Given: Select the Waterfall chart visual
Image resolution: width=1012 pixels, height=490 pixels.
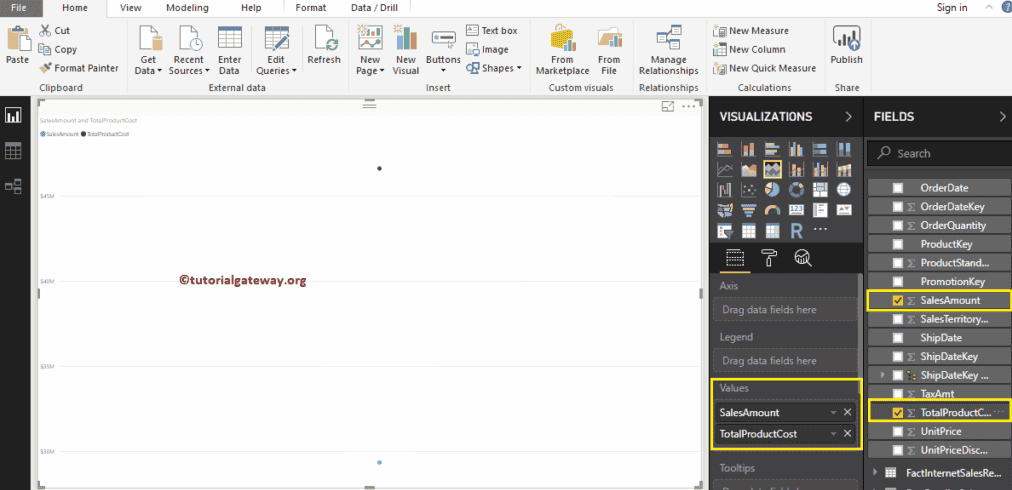Looking at the screenshot, I should tap(725, 189).
